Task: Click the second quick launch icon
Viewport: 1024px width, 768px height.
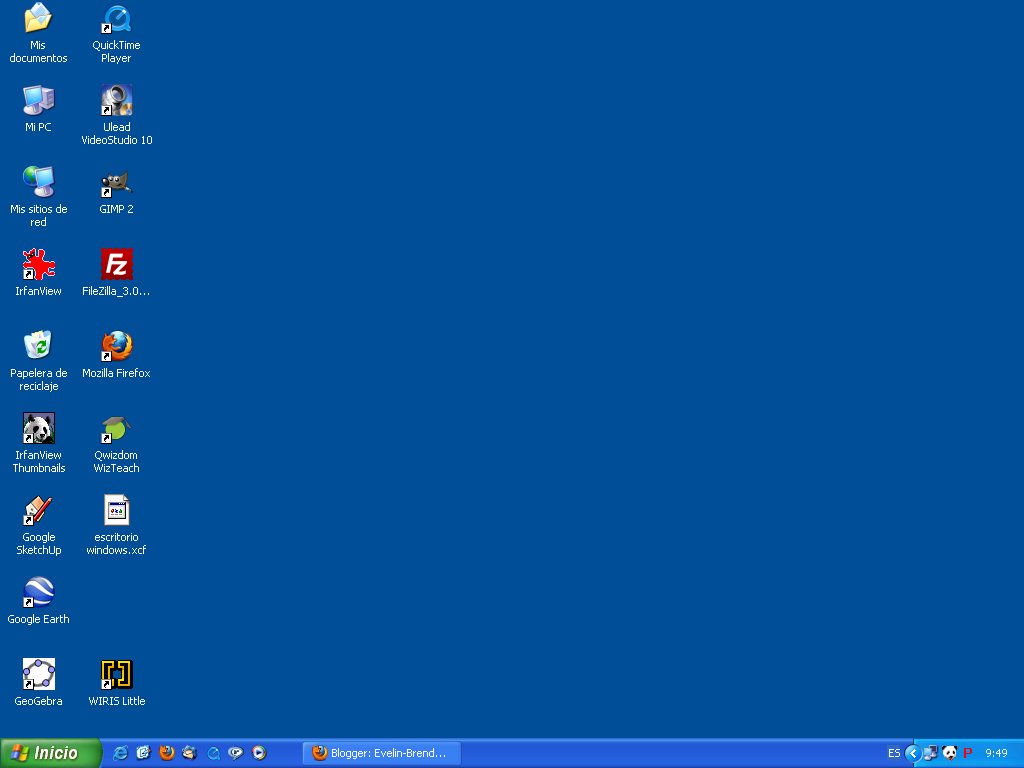Action: pyautogui.click(x=144, y=753)
